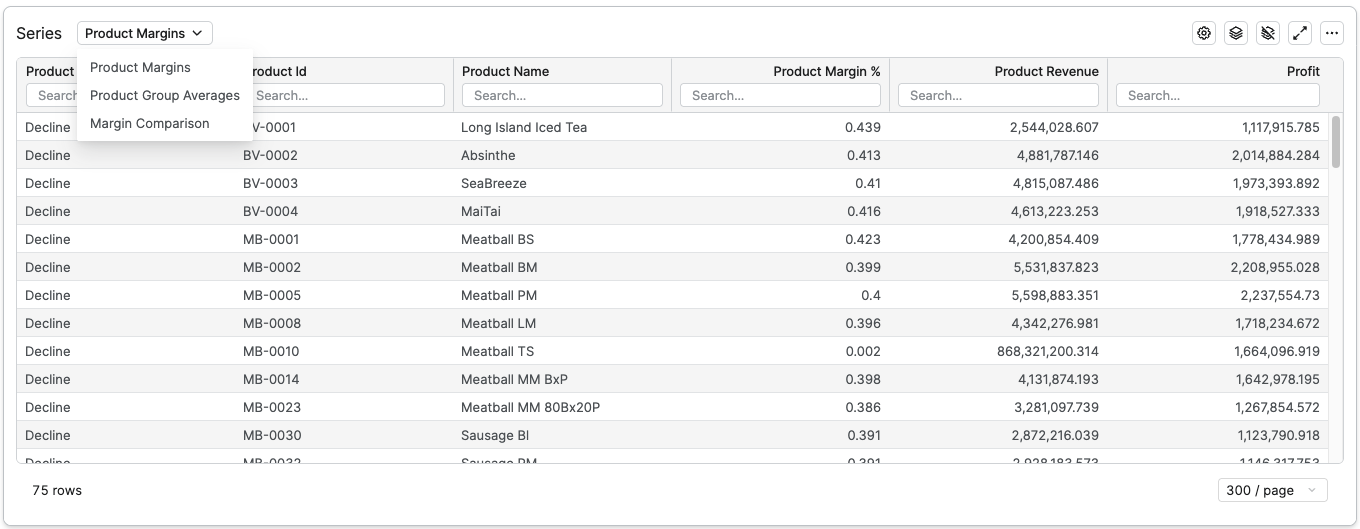
Task: Pick Margin Comparison from the menu
Action: coord(149,123)
